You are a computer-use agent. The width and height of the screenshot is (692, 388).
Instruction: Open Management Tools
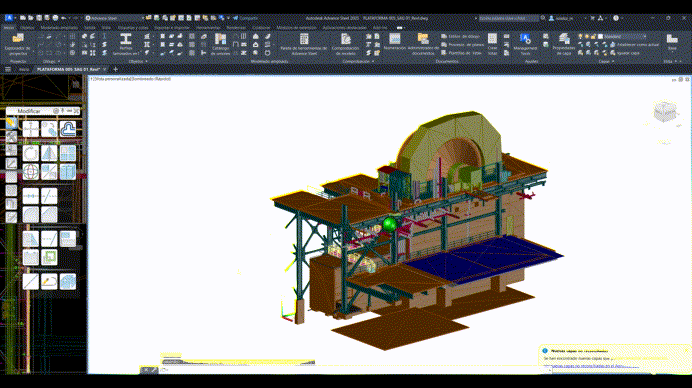525,44
